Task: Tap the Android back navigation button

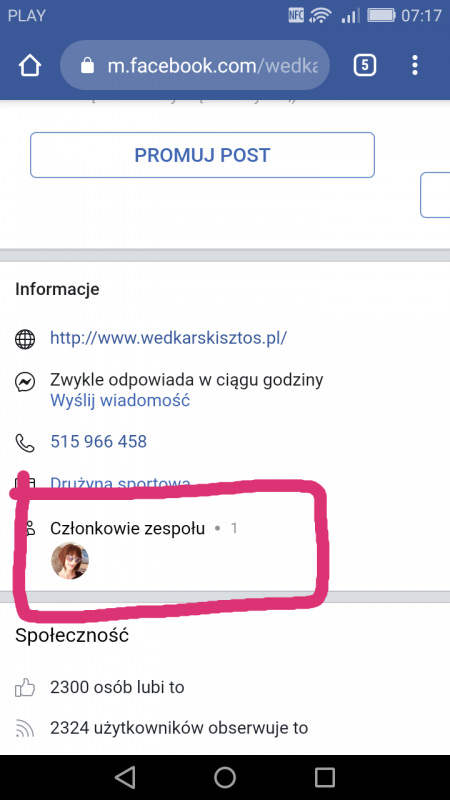Action: click(x=125, y=777)
